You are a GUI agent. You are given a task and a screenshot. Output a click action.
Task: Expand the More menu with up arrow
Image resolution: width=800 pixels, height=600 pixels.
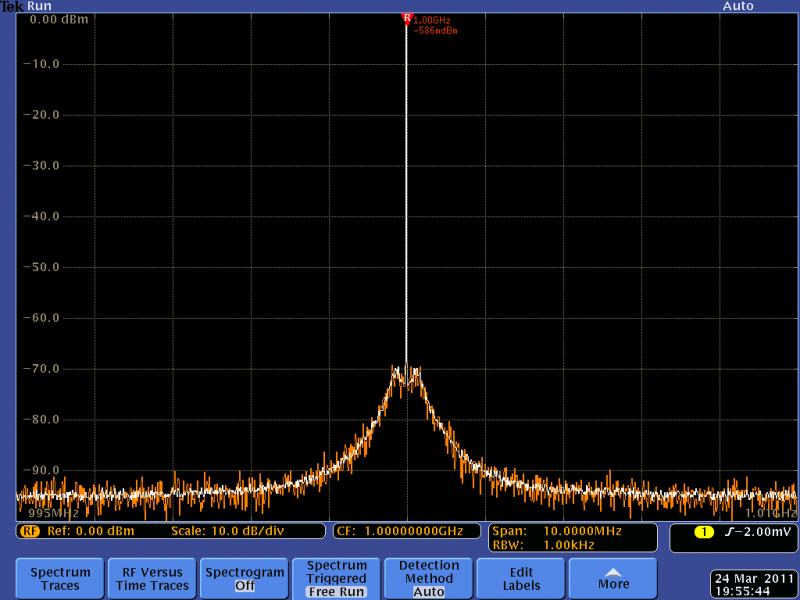tap(613, 579)
